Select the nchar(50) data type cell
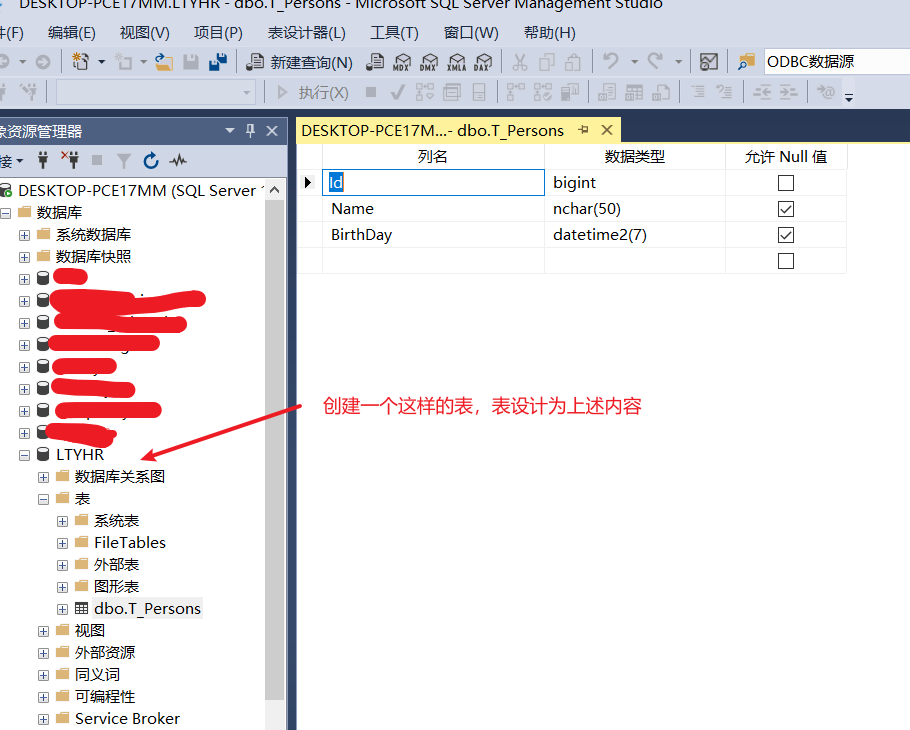 [634, 209]
